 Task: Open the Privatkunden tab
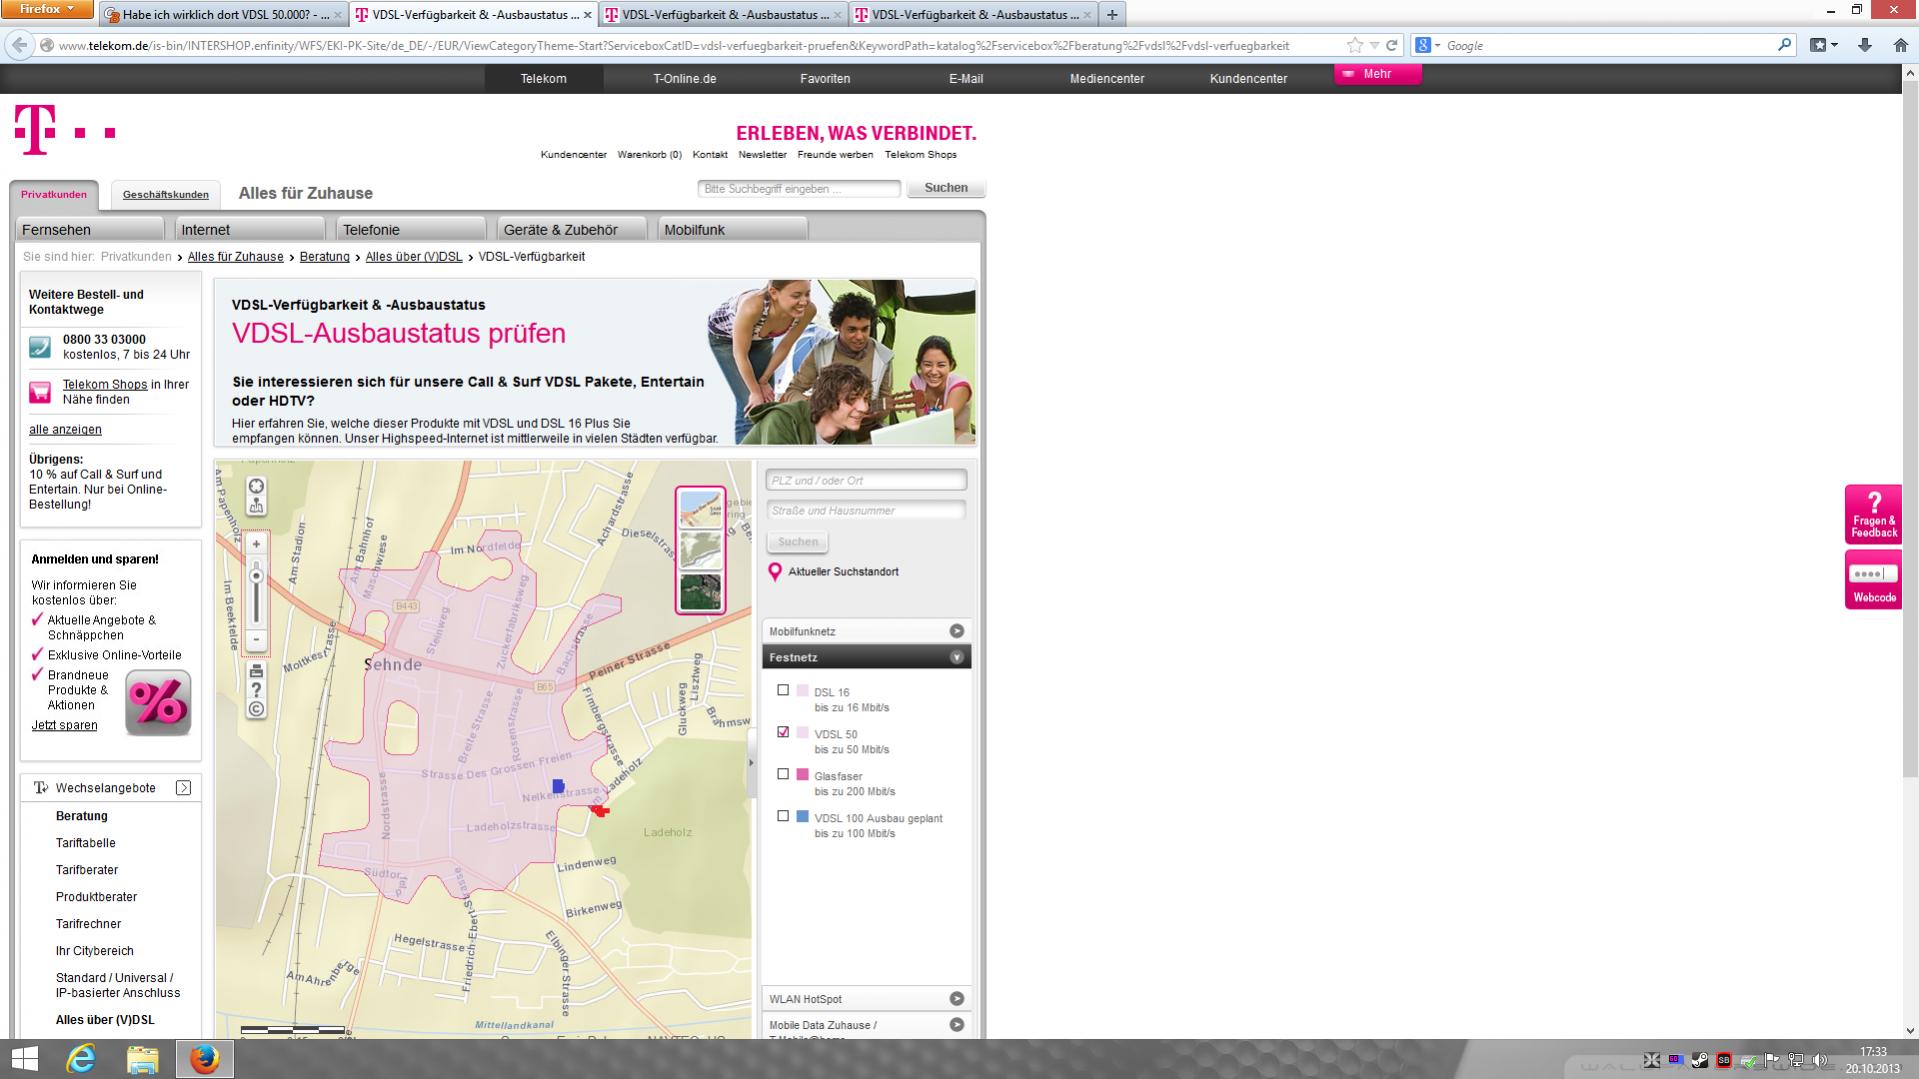(54, 195)
